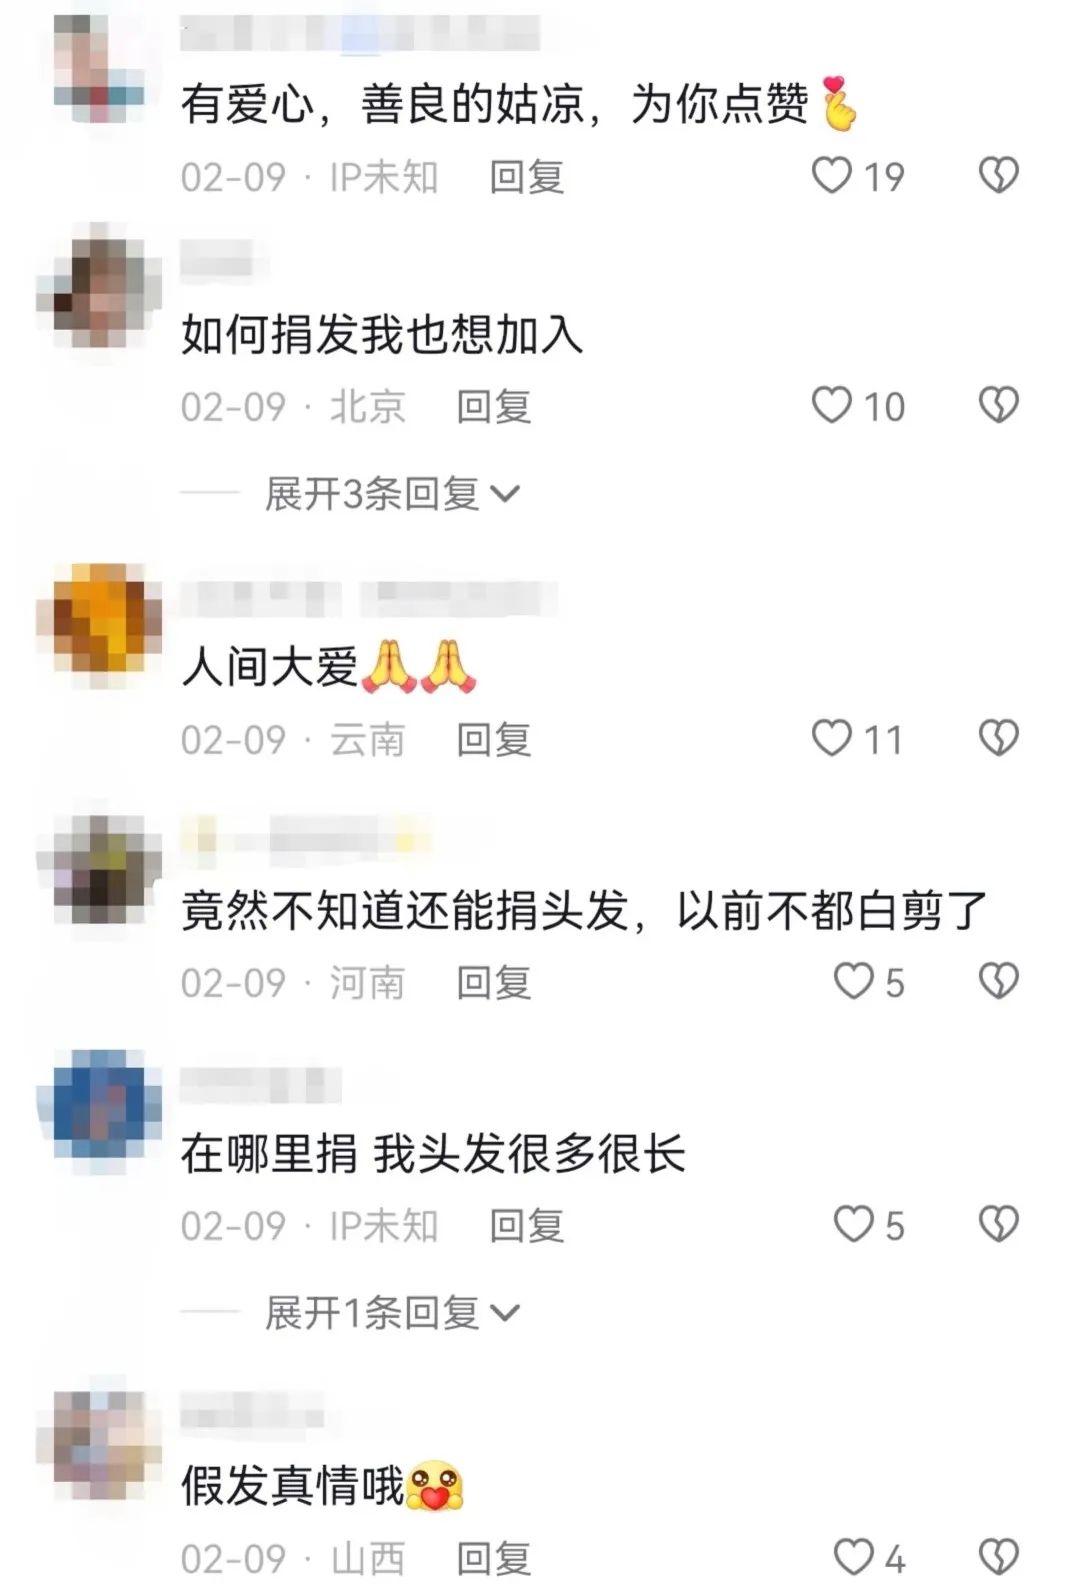Dislike the 在哪里捐 comment

pyautogui.click(x=998, y=1224)
